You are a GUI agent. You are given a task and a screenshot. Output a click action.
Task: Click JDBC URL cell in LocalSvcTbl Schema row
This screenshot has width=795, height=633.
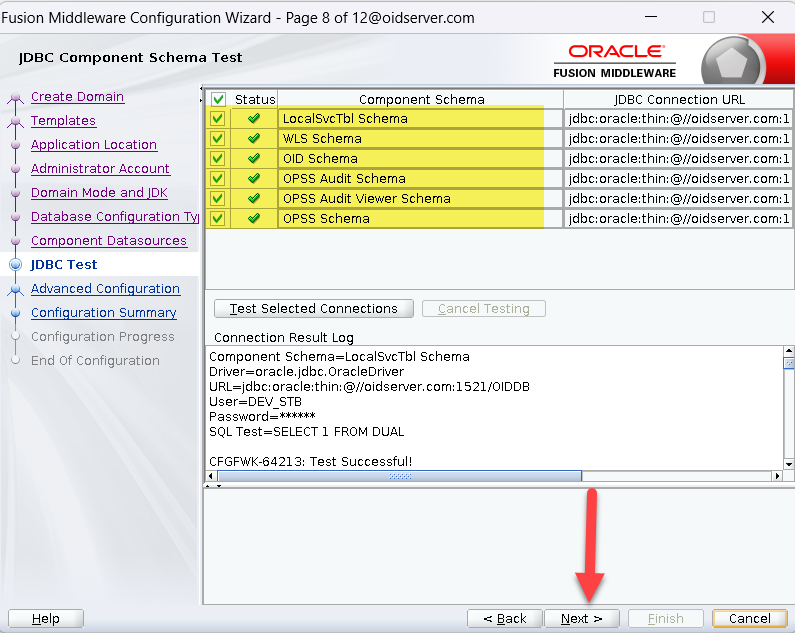click(678, 119)
